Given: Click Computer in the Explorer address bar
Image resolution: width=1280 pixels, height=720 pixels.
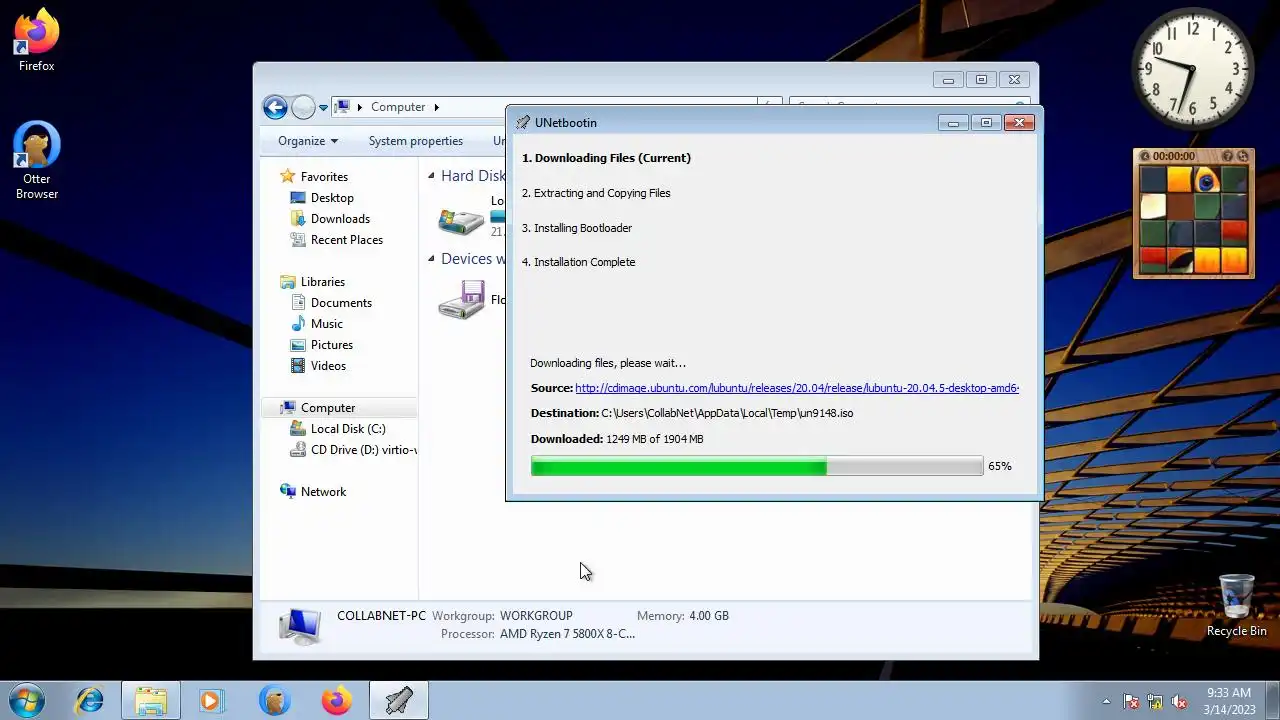Looking at the screenshot, I should coord(398,107).
